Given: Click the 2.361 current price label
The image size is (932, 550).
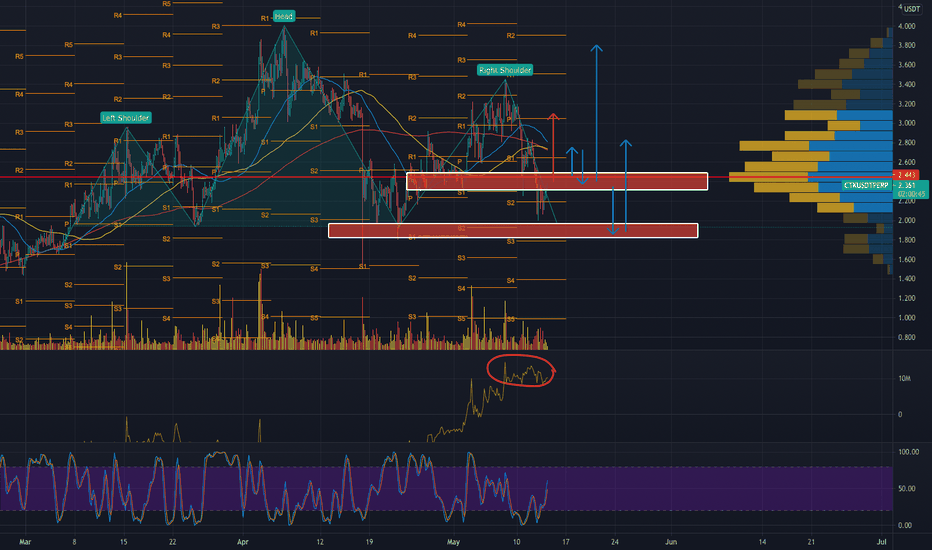Looking at the screenshot, I should [x=906, y=186].
